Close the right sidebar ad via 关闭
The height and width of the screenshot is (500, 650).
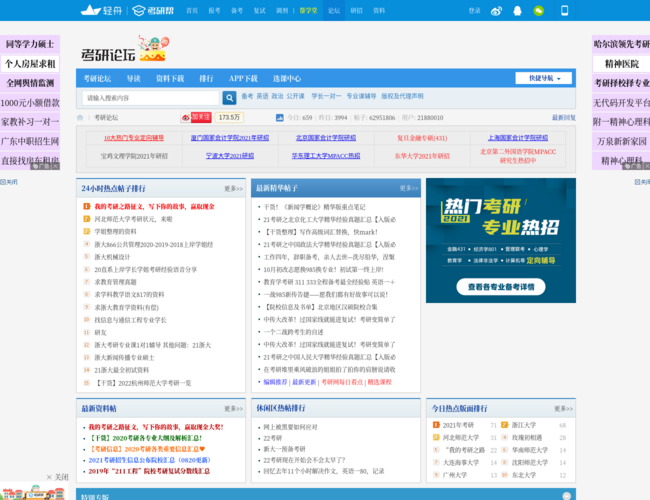click(x=642, y=182)
